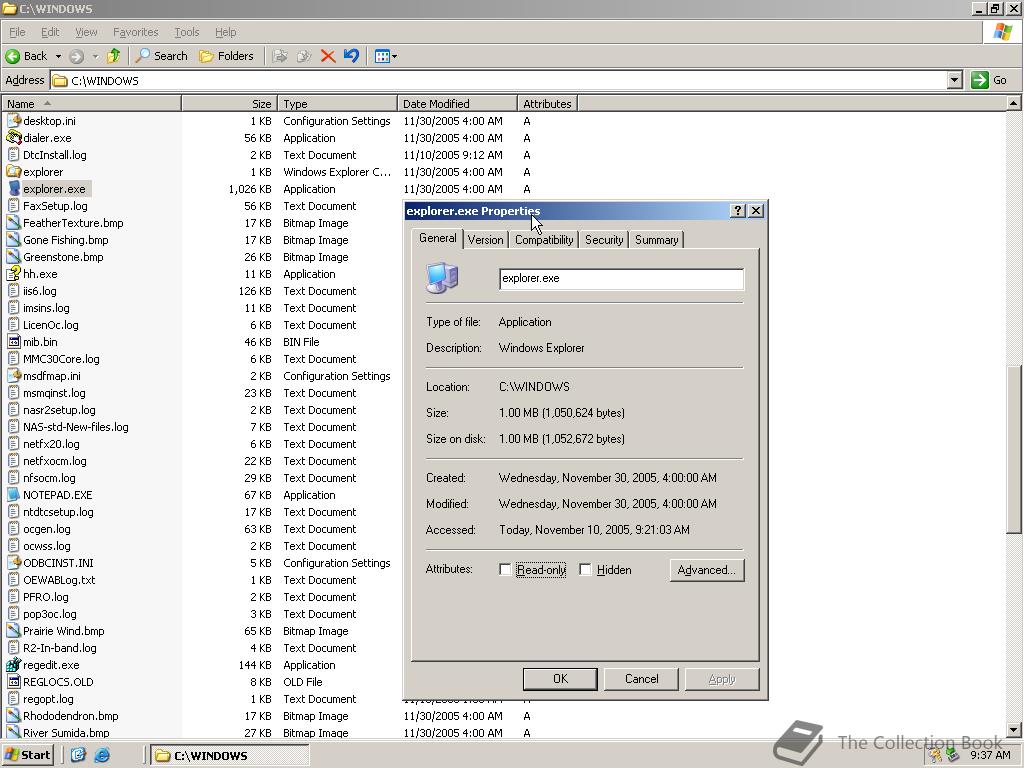Viewport: 1024px width, 768px height.
Task: Click the scrollbar down arrow
Action: 1013,730
